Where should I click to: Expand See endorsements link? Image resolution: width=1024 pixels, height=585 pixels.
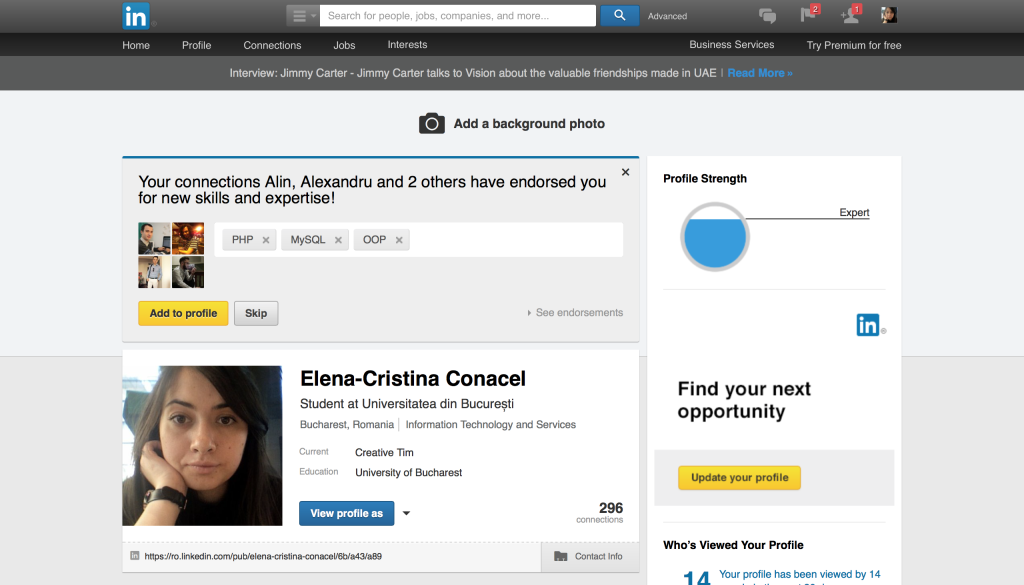(575, 313)
